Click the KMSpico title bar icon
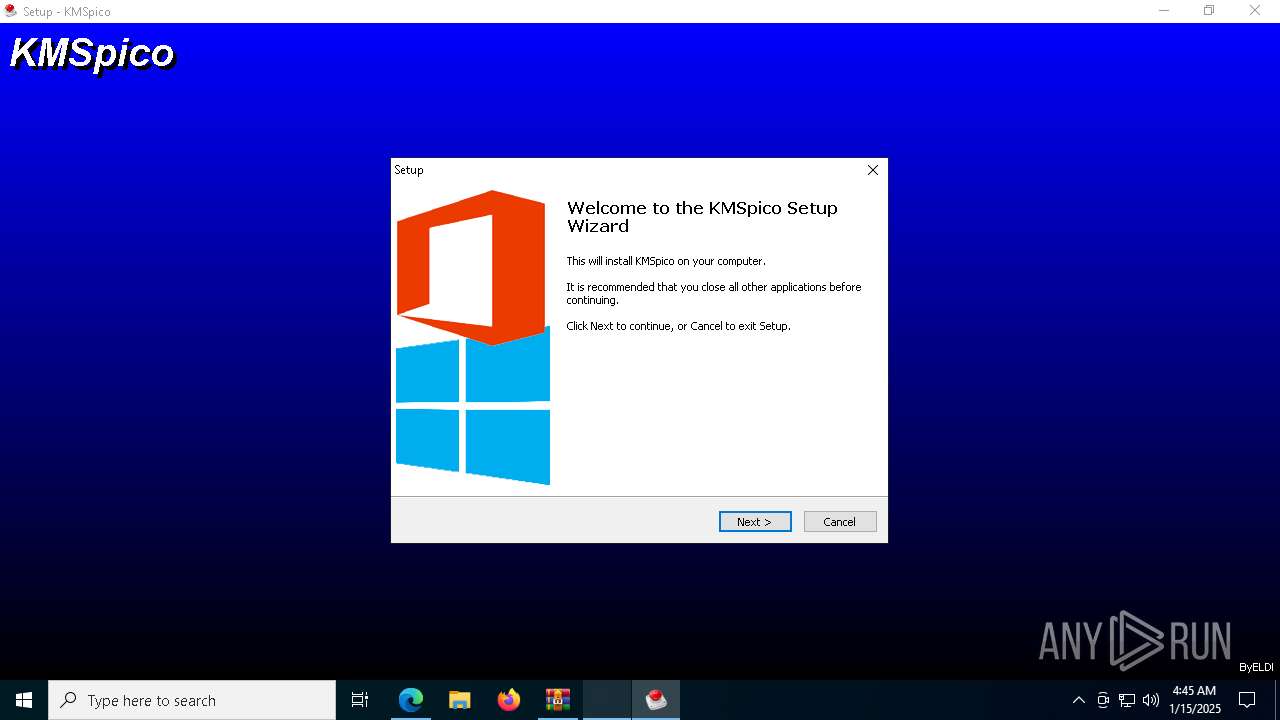Viewport: 1280px width, 720px height. [x=11, y=11]
